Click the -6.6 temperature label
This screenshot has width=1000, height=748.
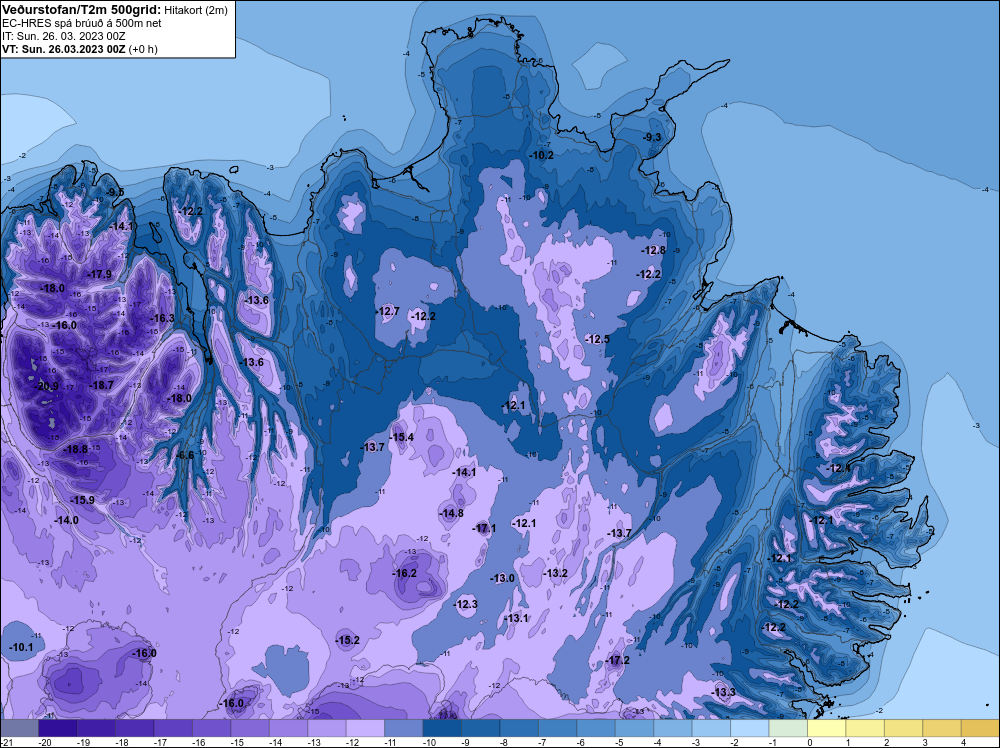coord(185,455)
